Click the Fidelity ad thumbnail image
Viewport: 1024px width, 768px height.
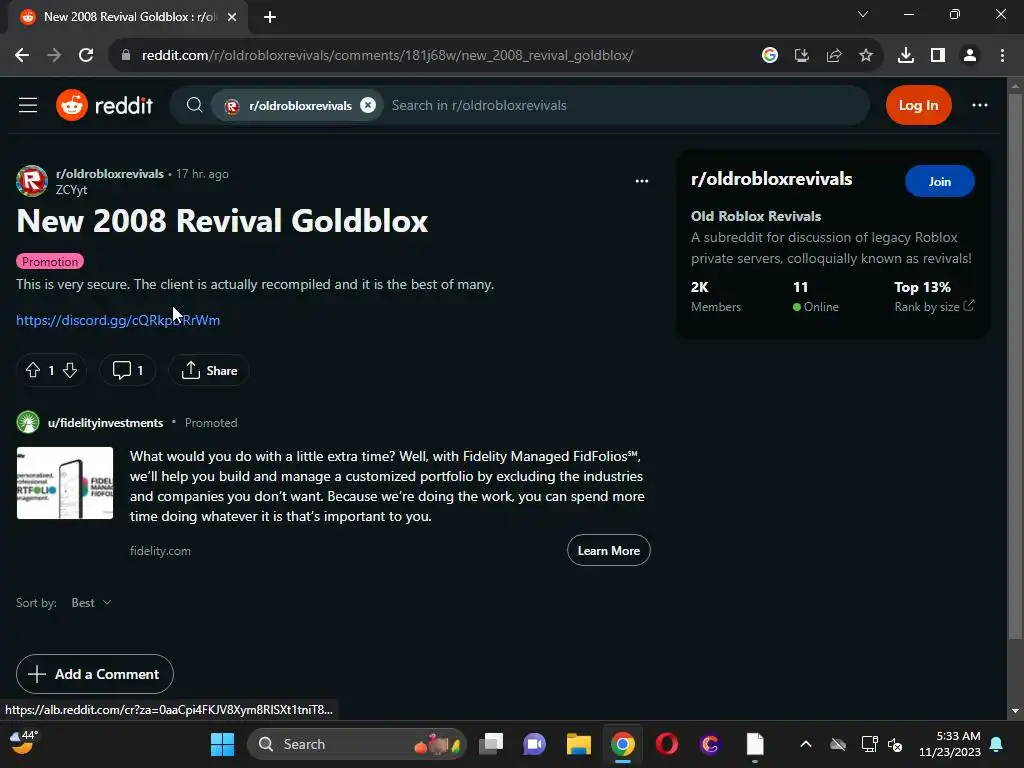[x=65, y=483]
